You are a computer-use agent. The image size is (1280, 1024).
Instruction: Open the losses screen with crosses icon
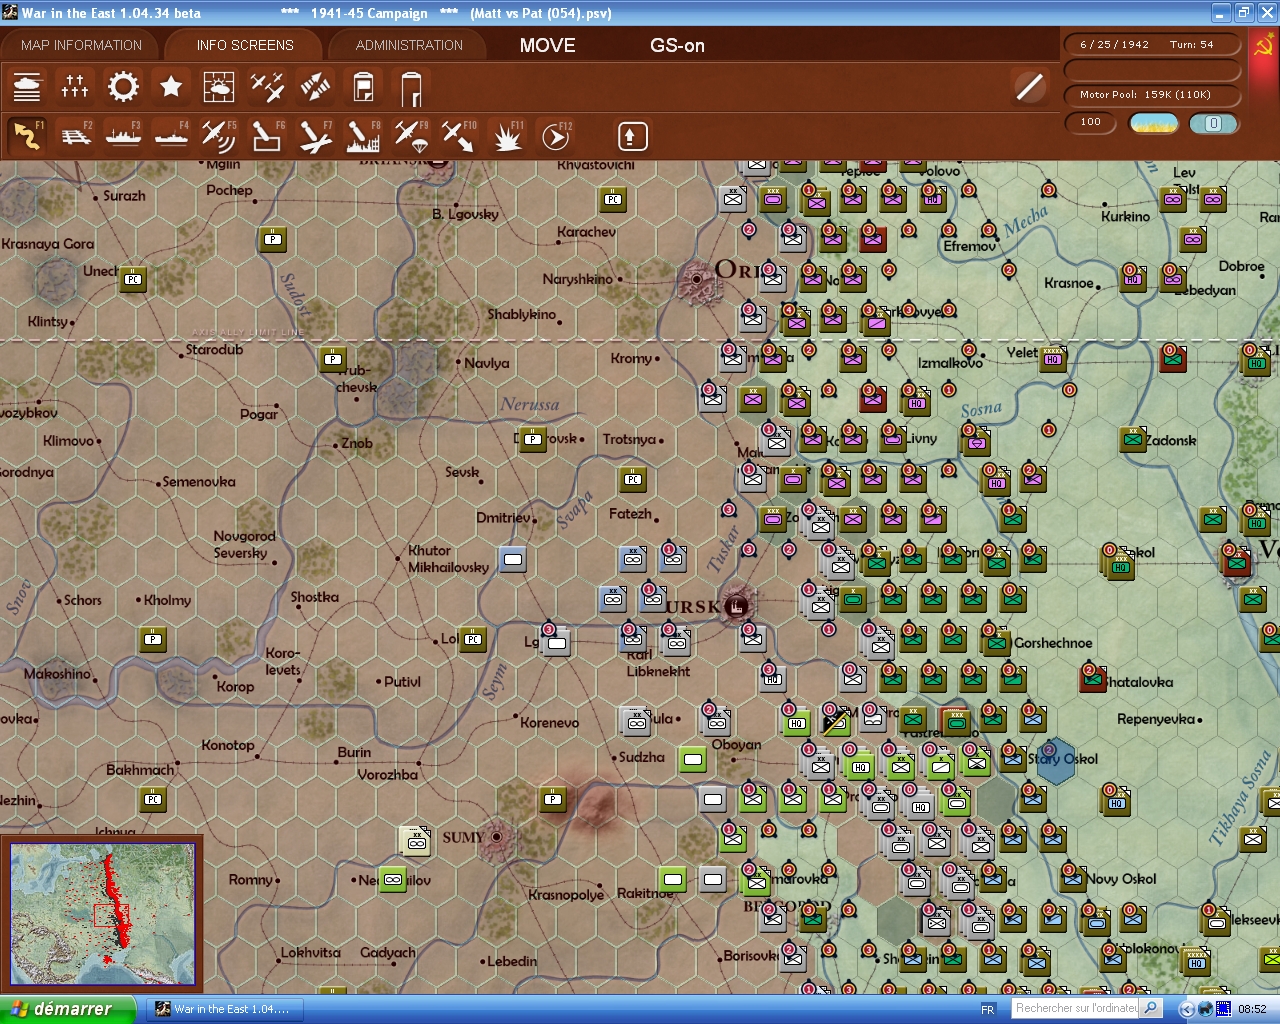(75, 87)
